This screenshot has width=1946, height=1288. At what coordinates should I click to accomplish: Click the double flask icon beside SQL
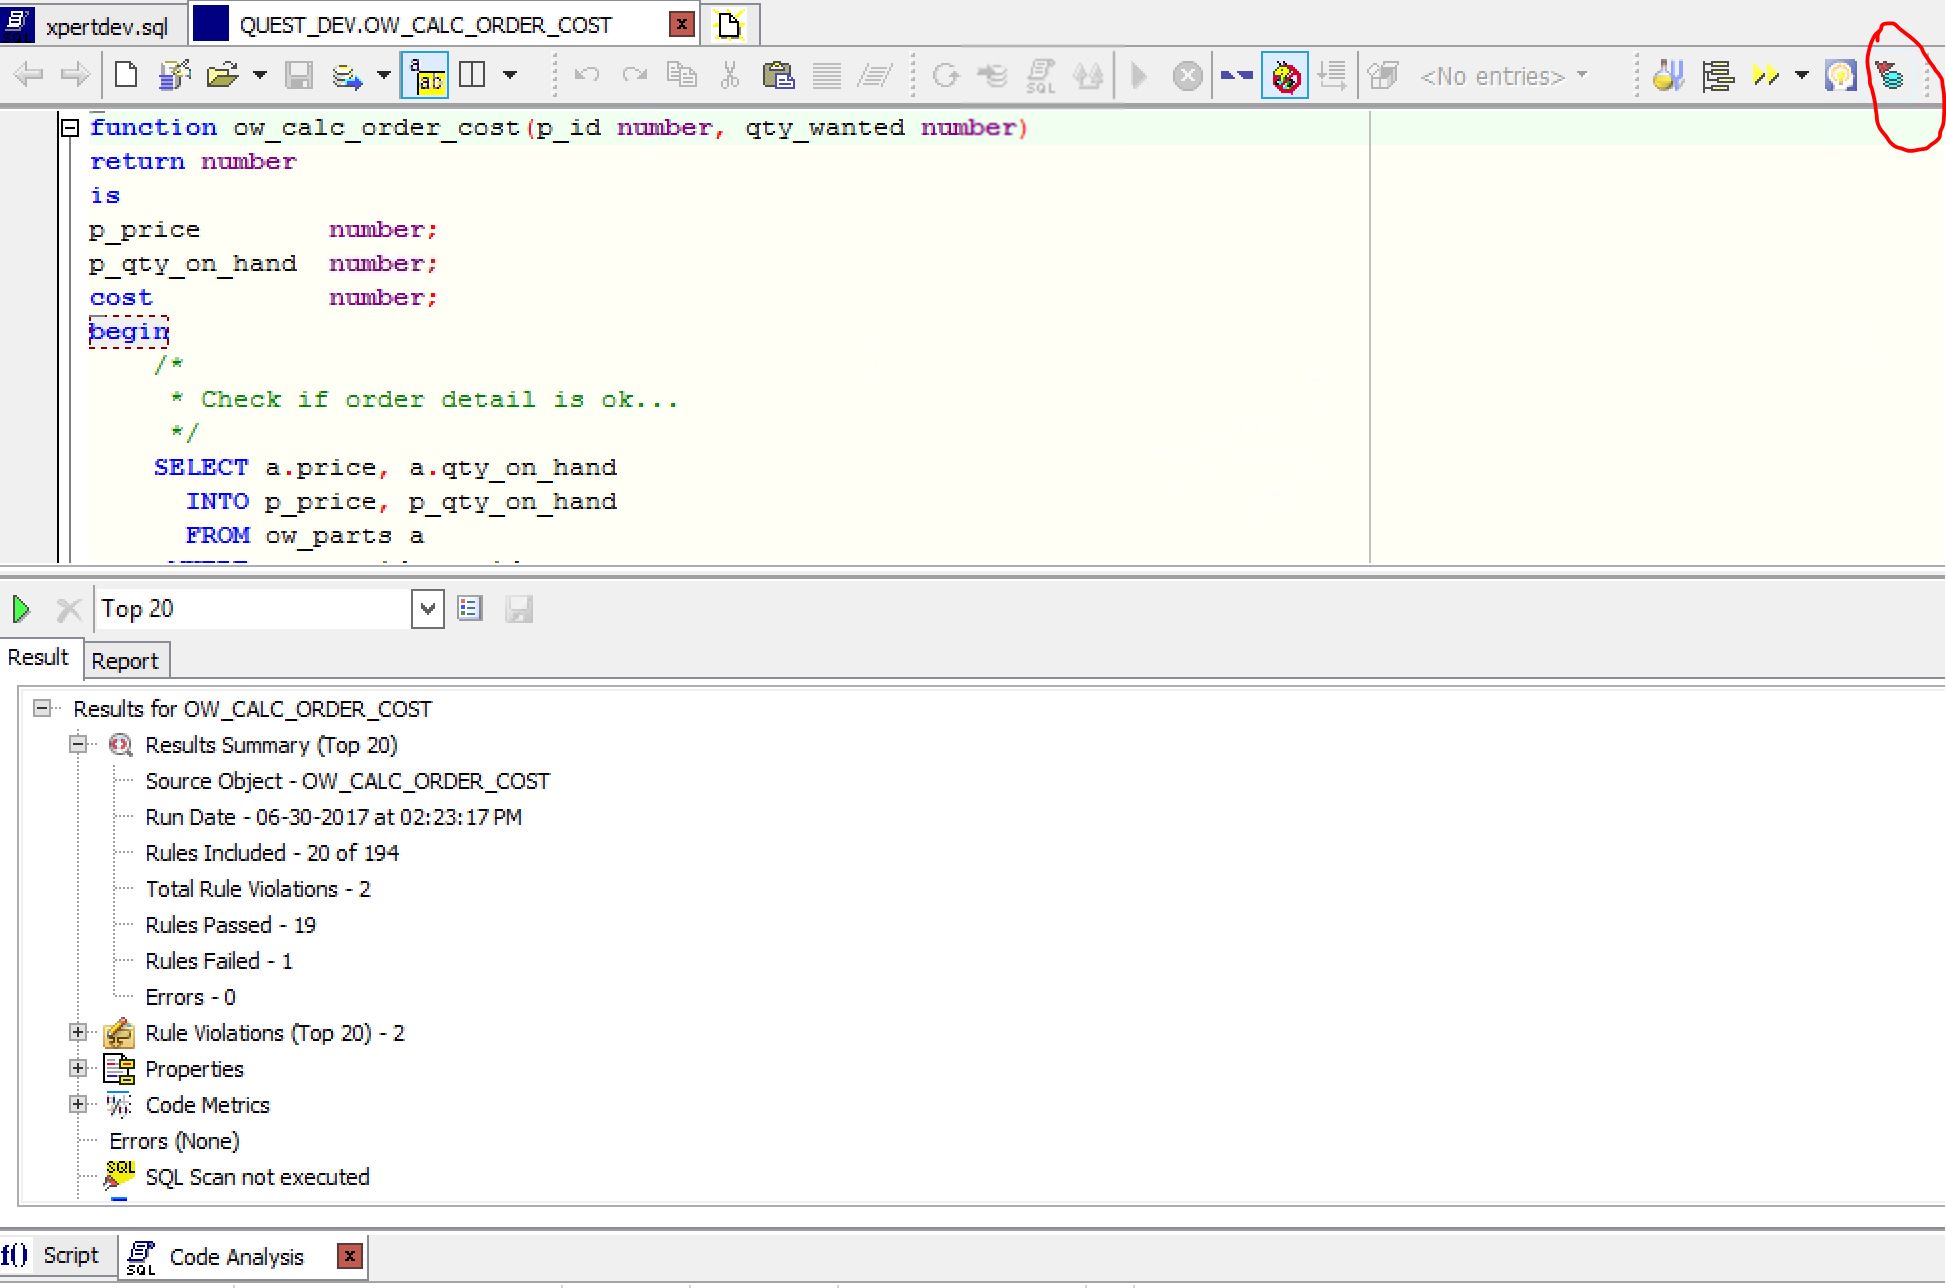(x=1088, y=75)
